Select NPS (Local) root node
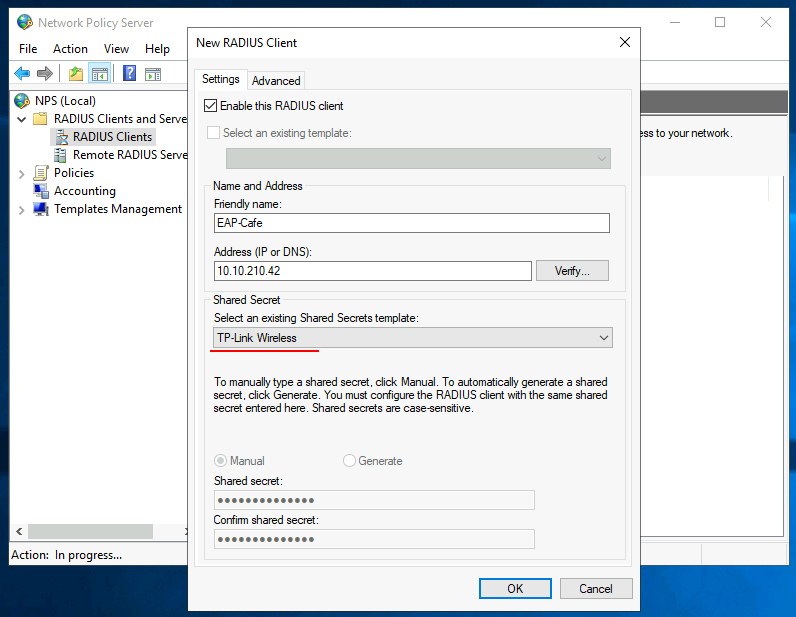 click(65, 101)
